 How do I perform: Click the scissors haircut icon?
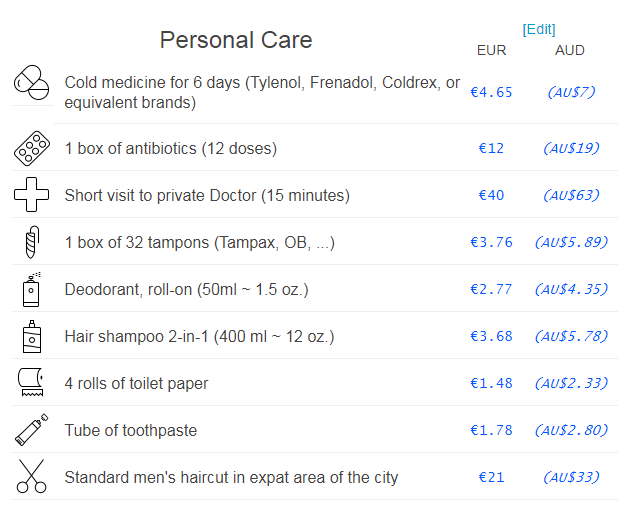[31, 476]
